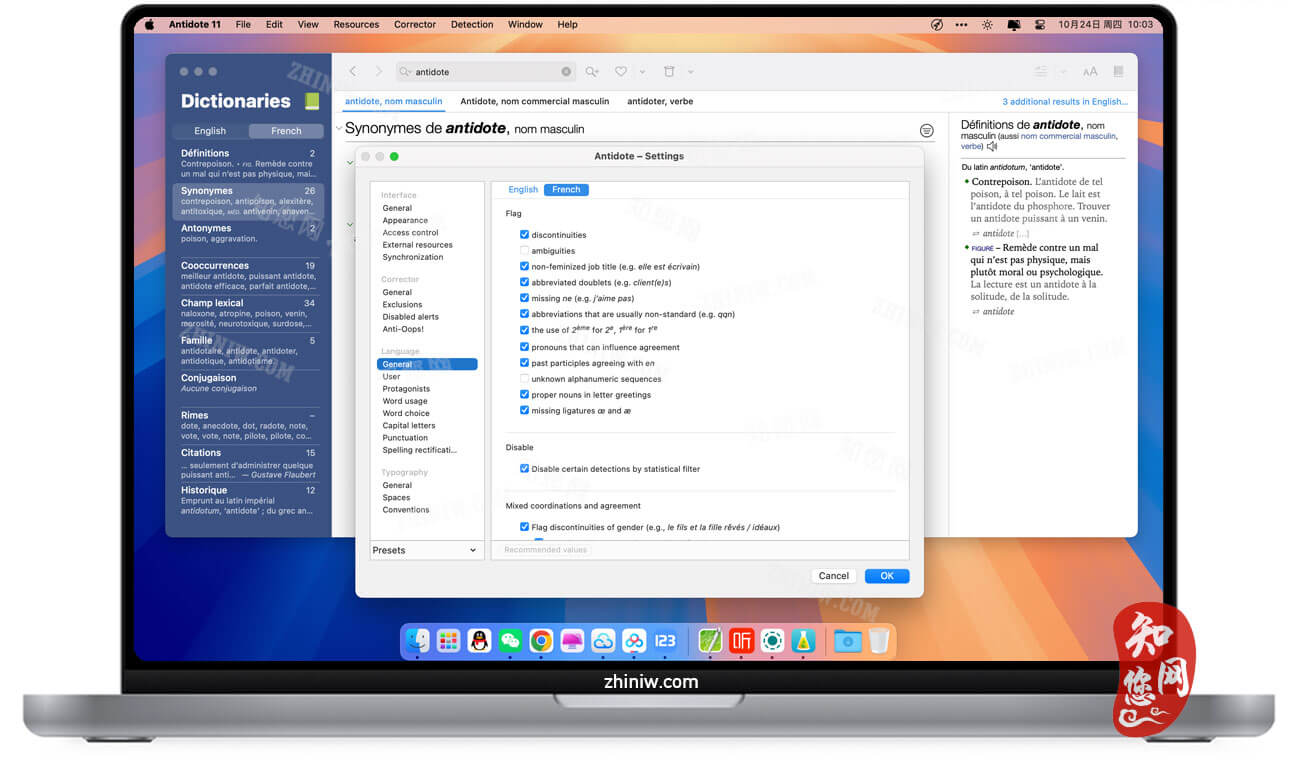Go back with the toolbar back arrow
This screenshot has height=779, width=1298.
point(353,71)
